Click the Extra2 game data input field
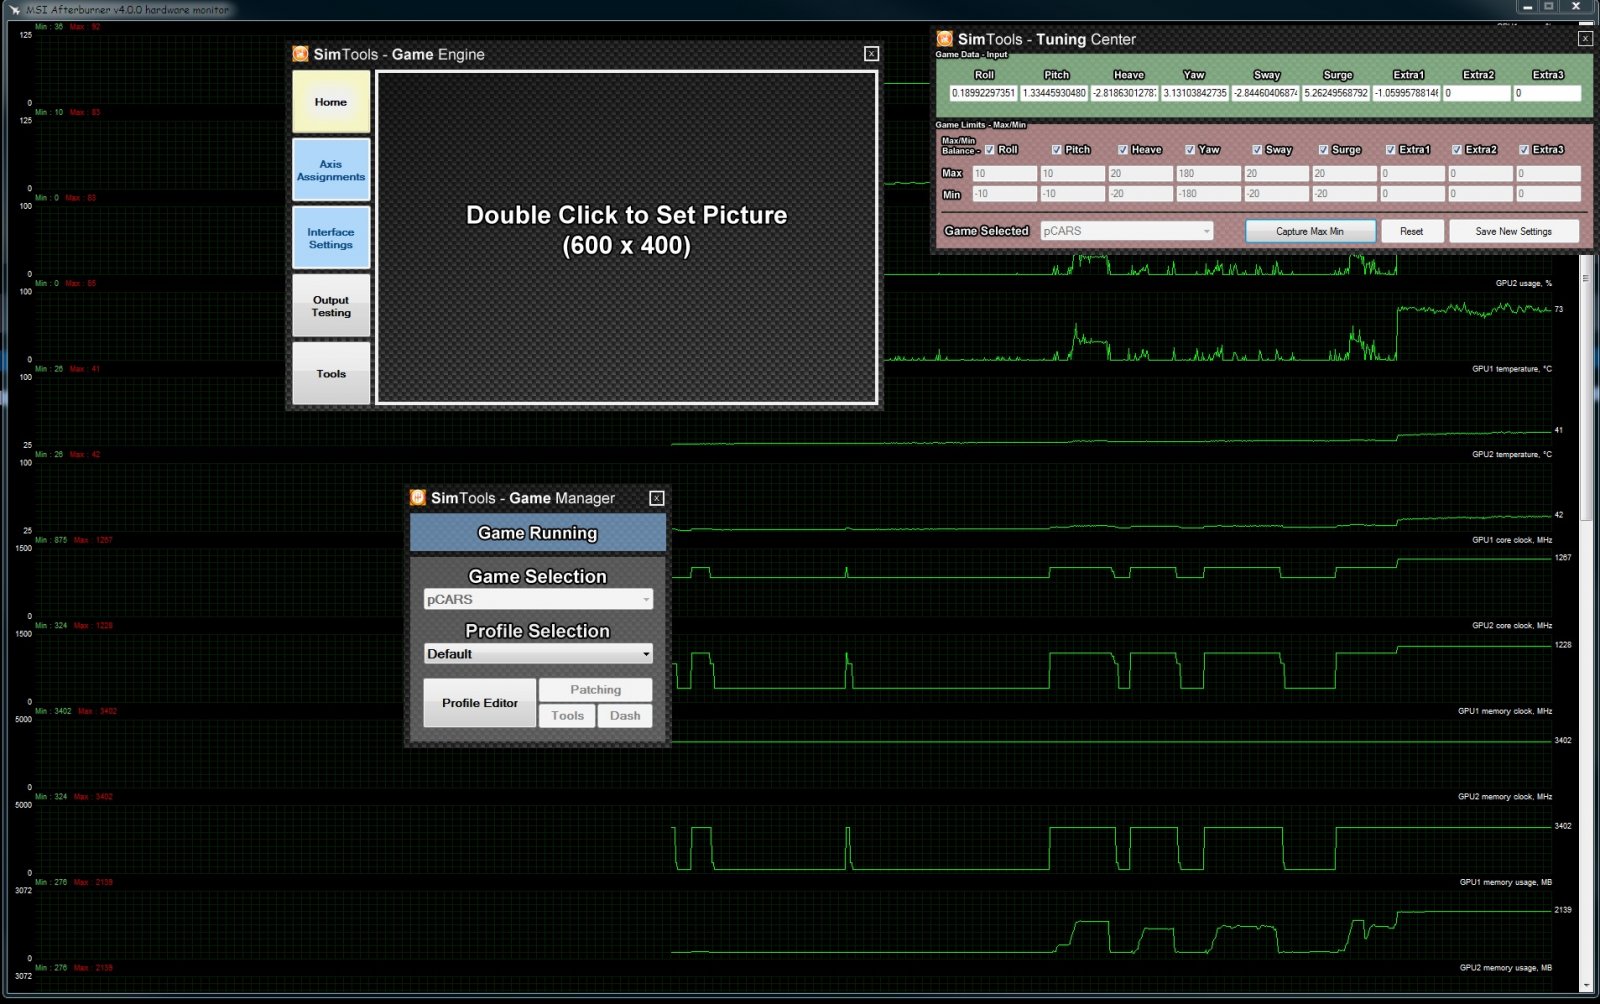This screenshot has width=1600, height=1004. 1477,93
